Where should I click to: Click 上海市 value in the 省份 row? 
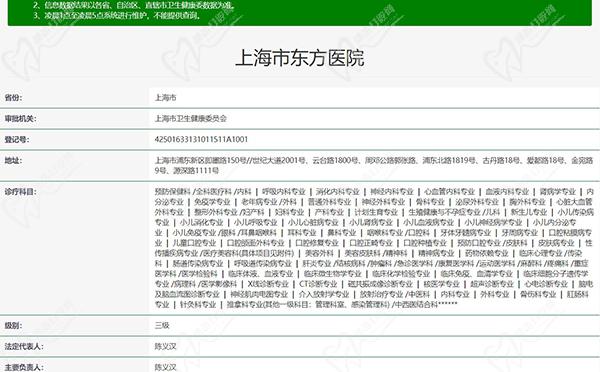click(x=166, y=98)
